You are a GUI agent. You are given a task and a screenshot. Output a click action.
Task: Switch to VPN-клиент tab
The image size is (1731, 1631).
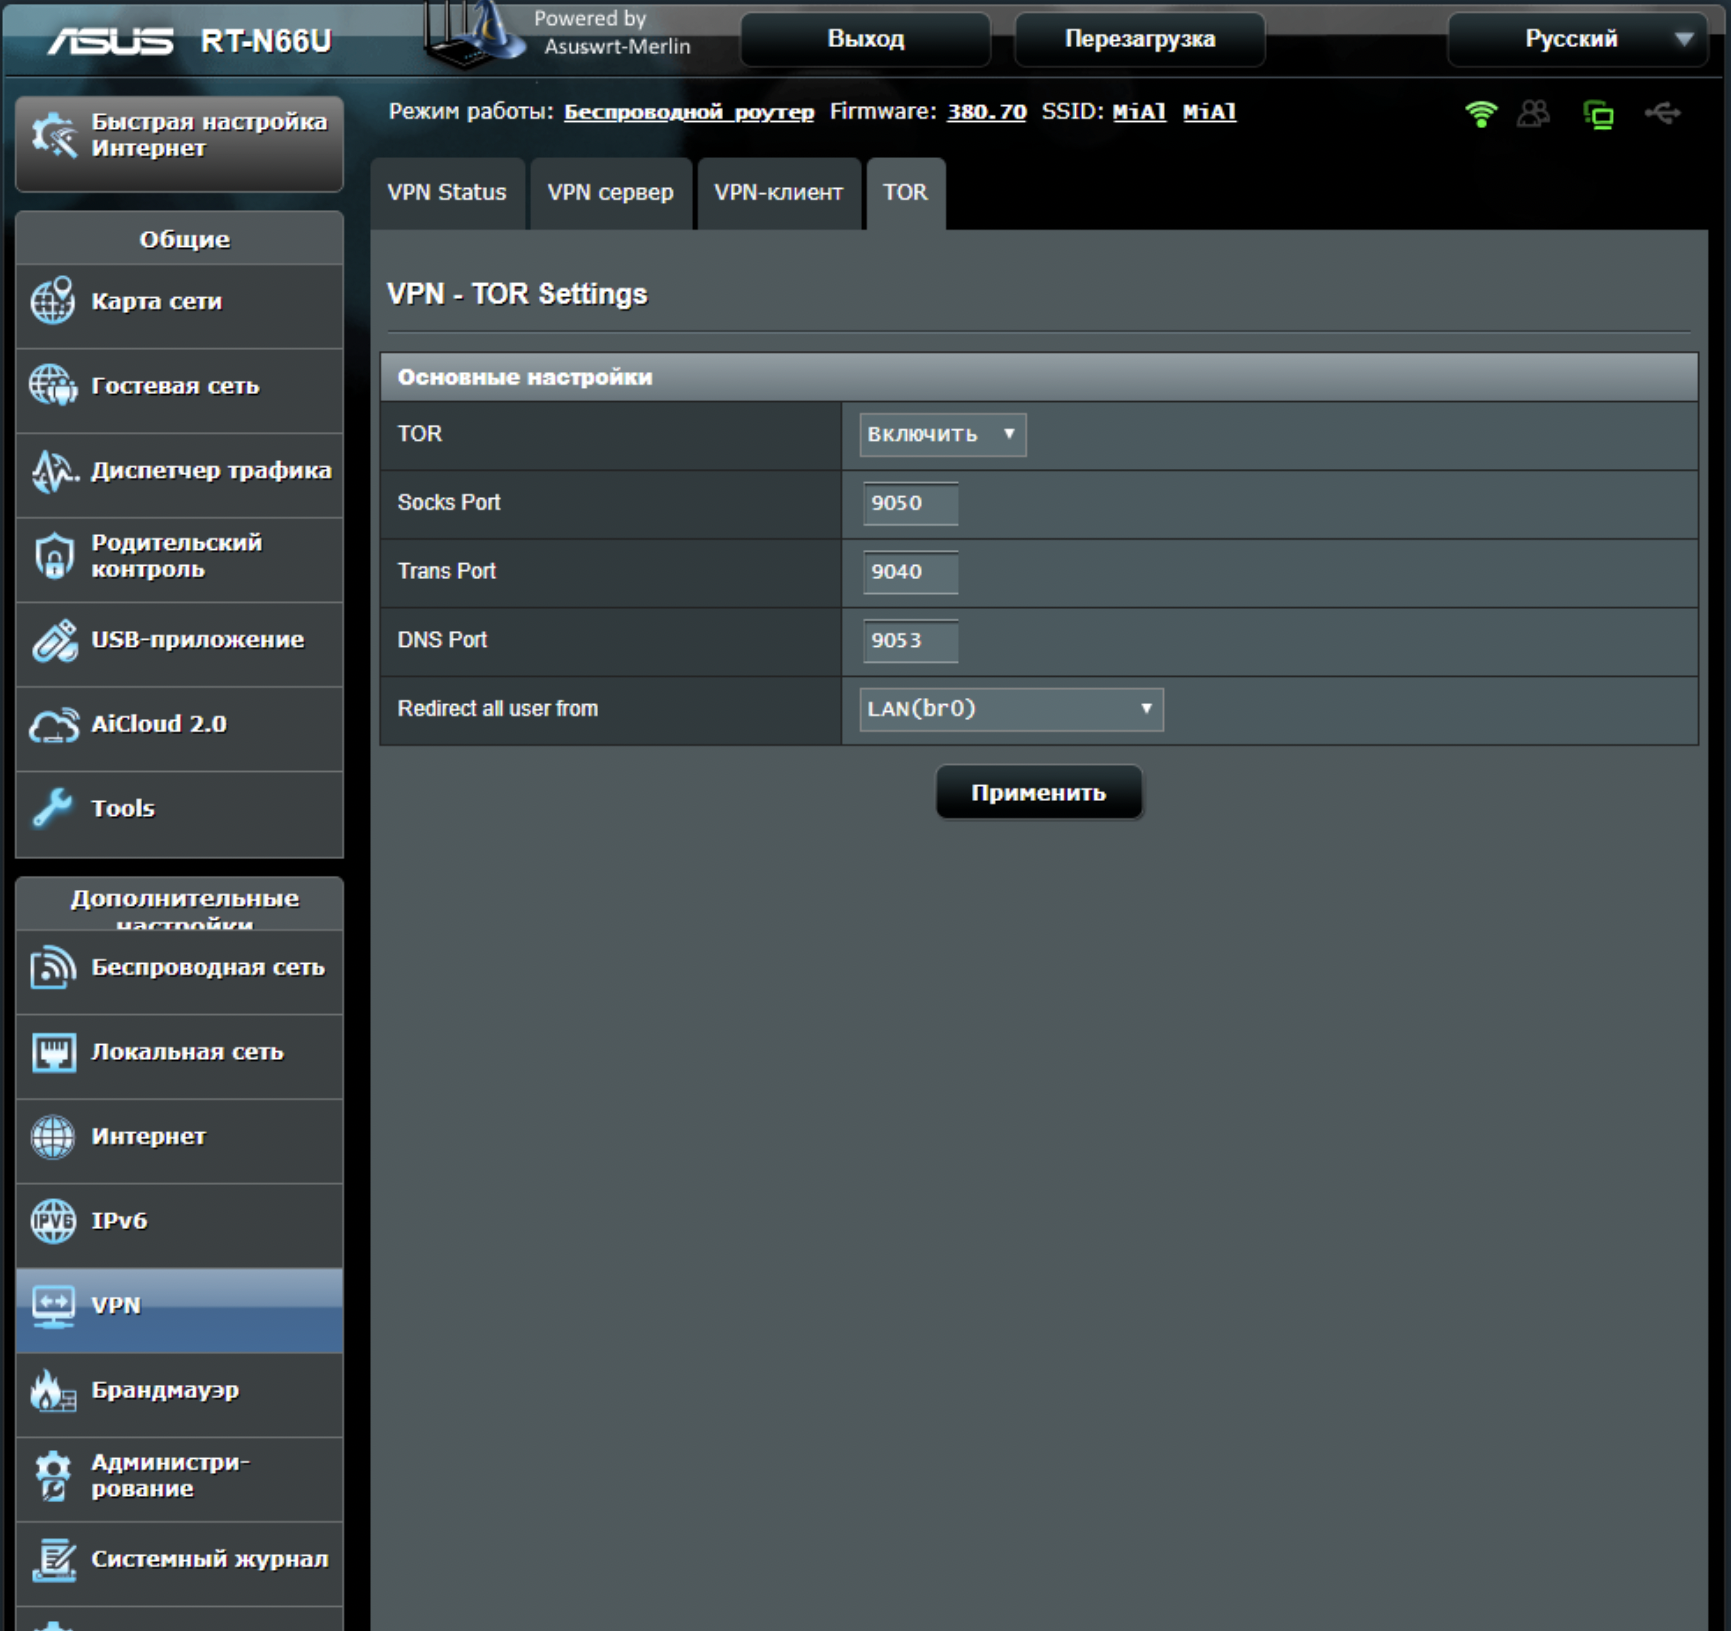(778, 193)
